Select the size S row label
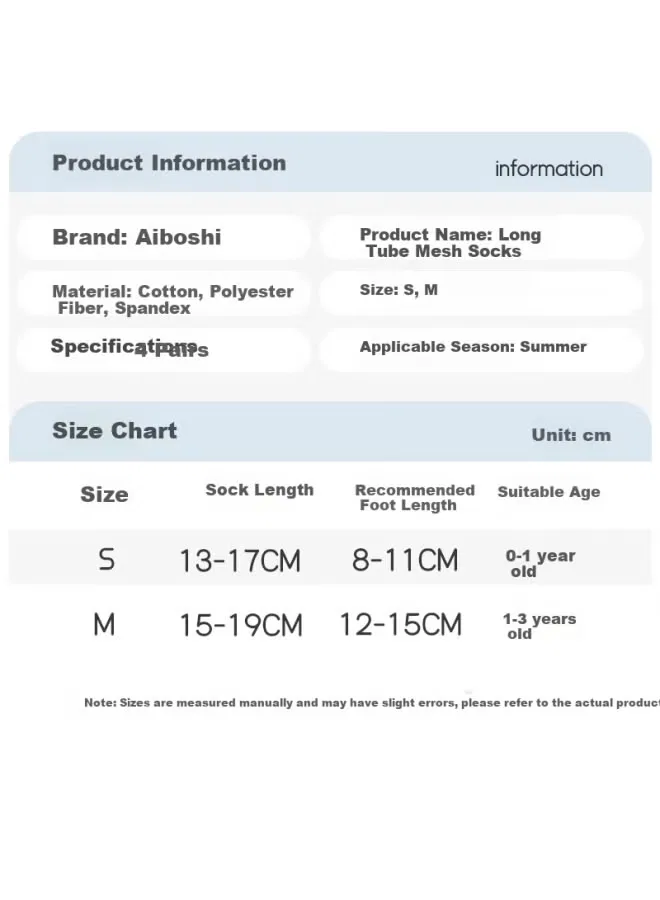The height and width of the screenshot is (900, 660). [x=107, y=559]
